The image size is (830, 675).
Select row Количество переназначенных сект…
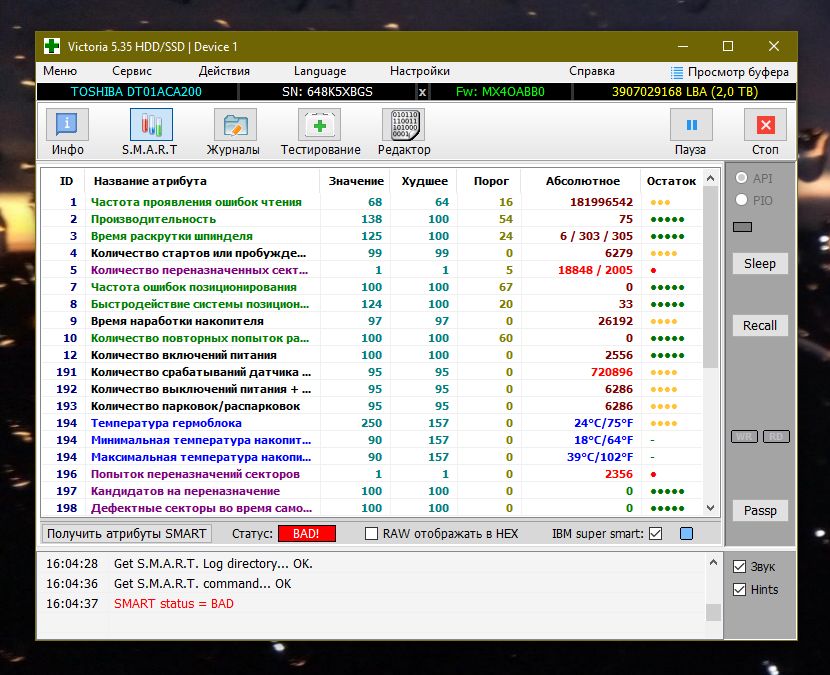372,269
